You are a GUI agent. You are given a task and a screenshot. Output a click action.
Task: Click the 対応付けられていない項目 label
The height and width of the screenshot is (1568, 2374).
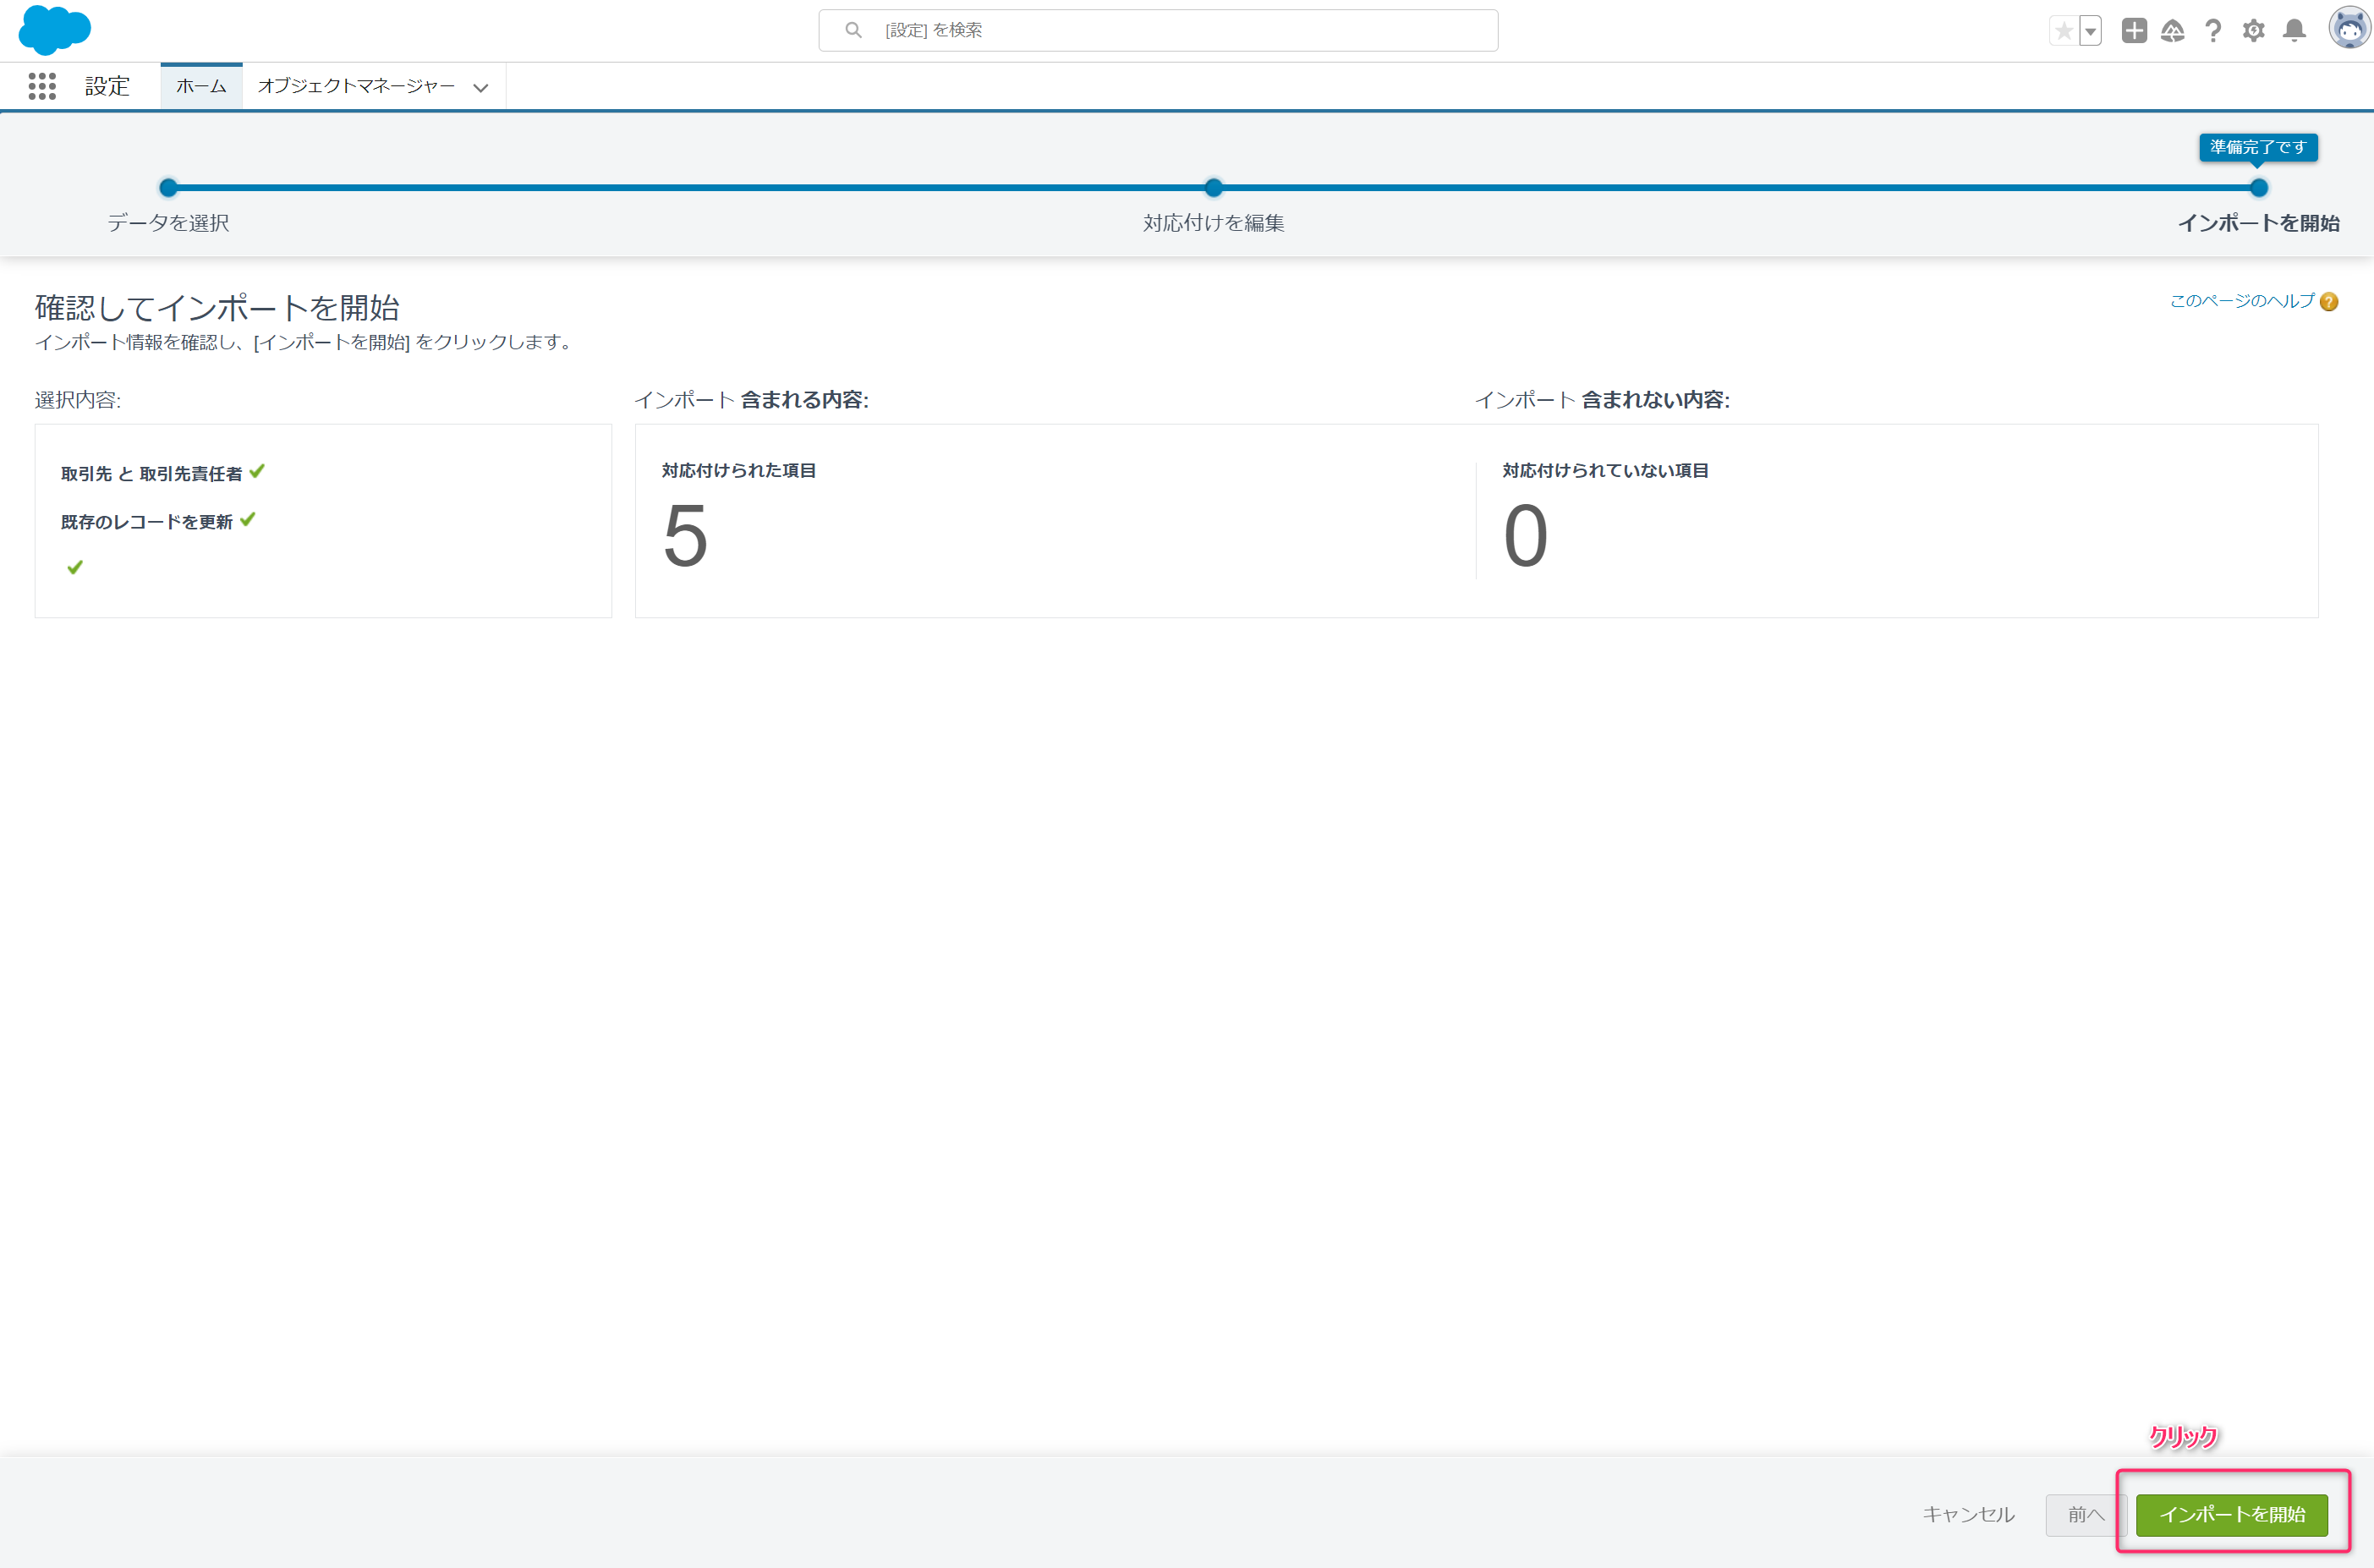point(1605,470)
